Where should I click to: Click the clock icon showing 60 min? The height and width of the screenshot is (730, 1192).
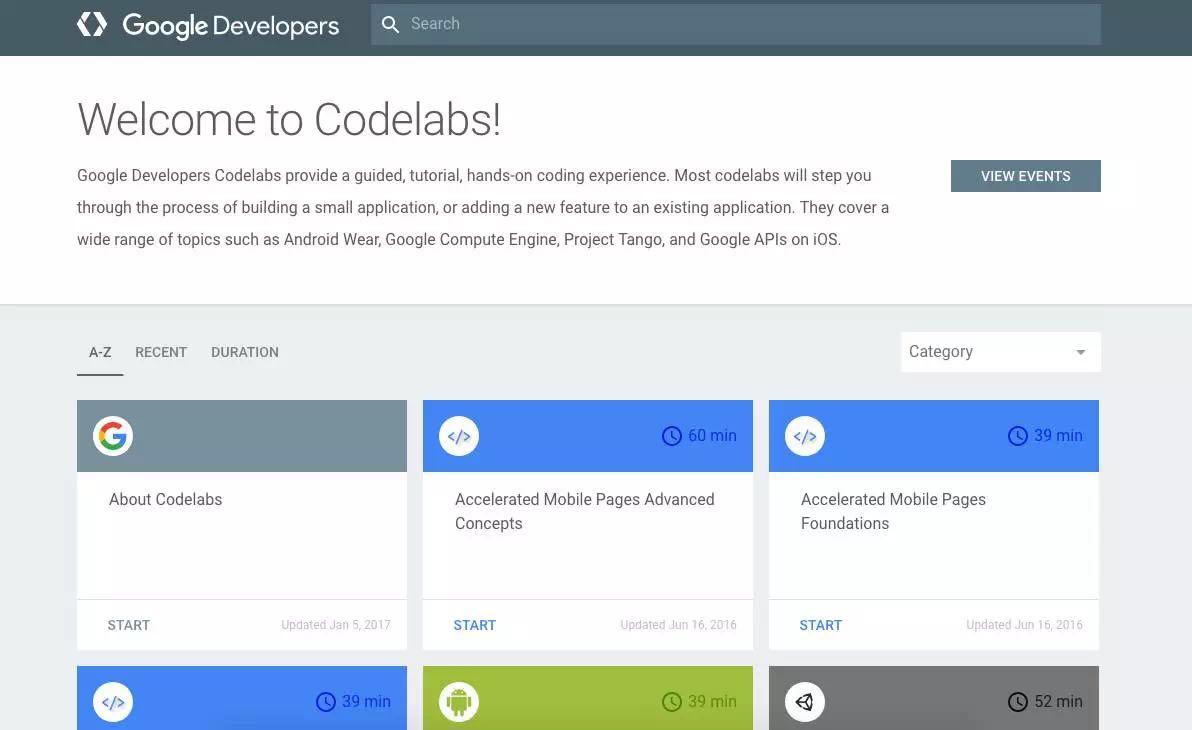(x=671, y=436)
